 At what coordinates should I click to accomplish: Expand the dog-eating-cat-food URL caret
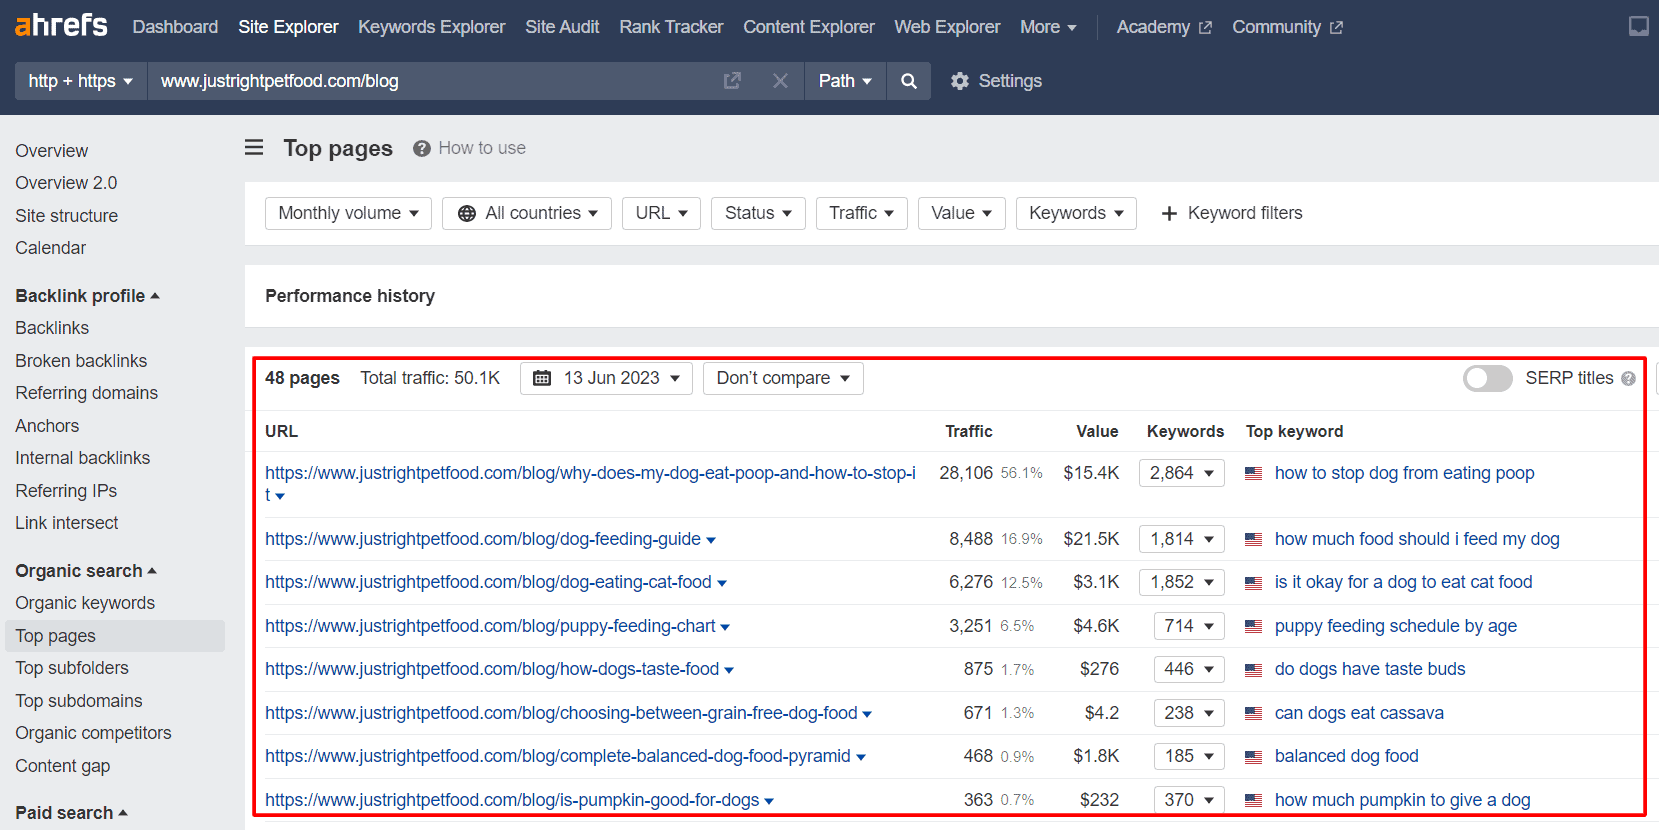tap(722, 583)
